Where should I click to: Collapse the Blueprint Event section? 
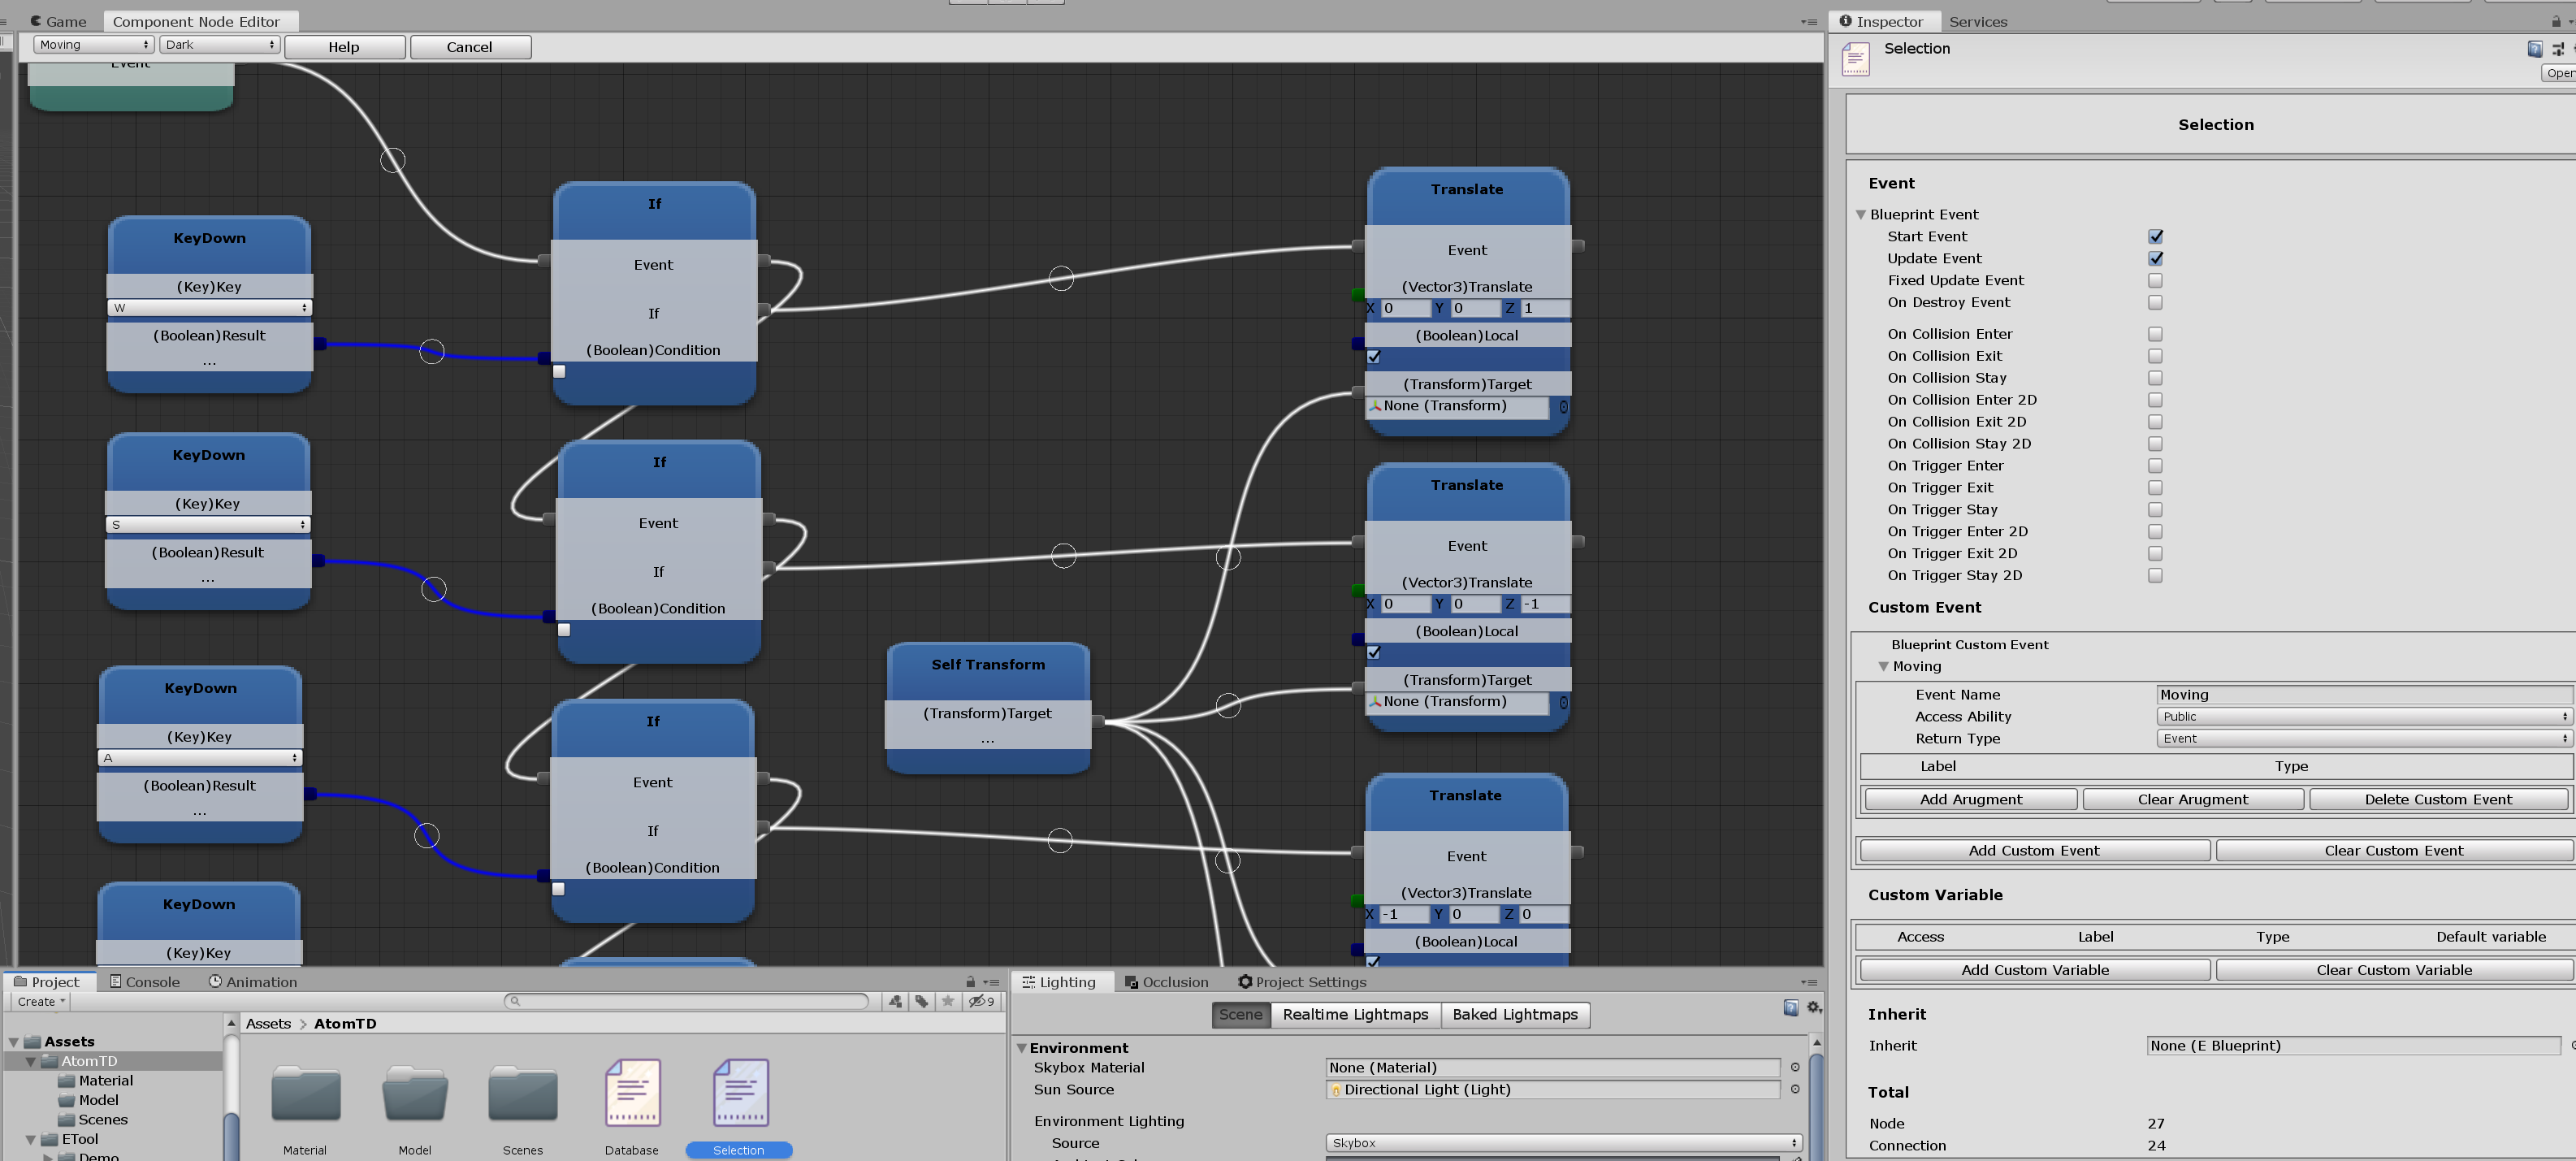coord(1861,215)
